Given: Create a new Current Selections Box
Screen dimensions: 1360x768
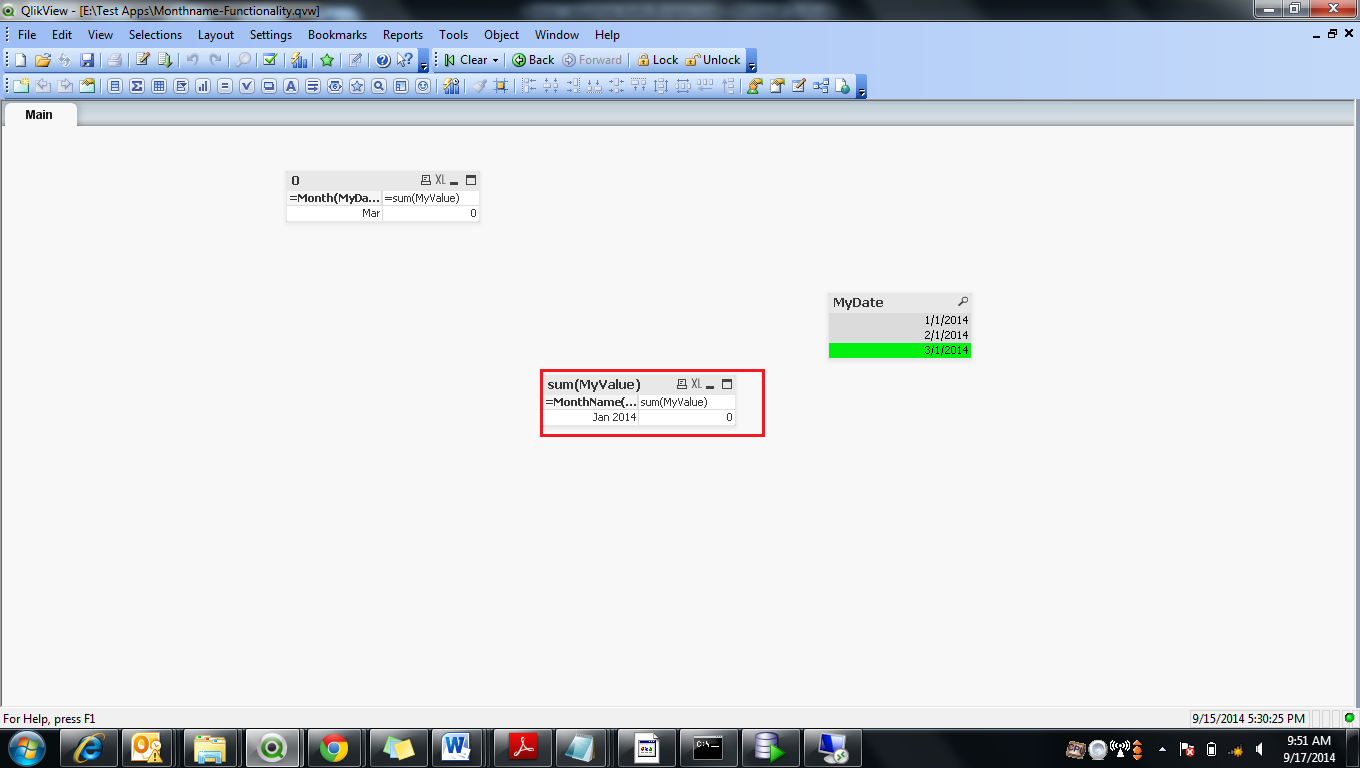Looking at the screenshot, I should point(247,86).
